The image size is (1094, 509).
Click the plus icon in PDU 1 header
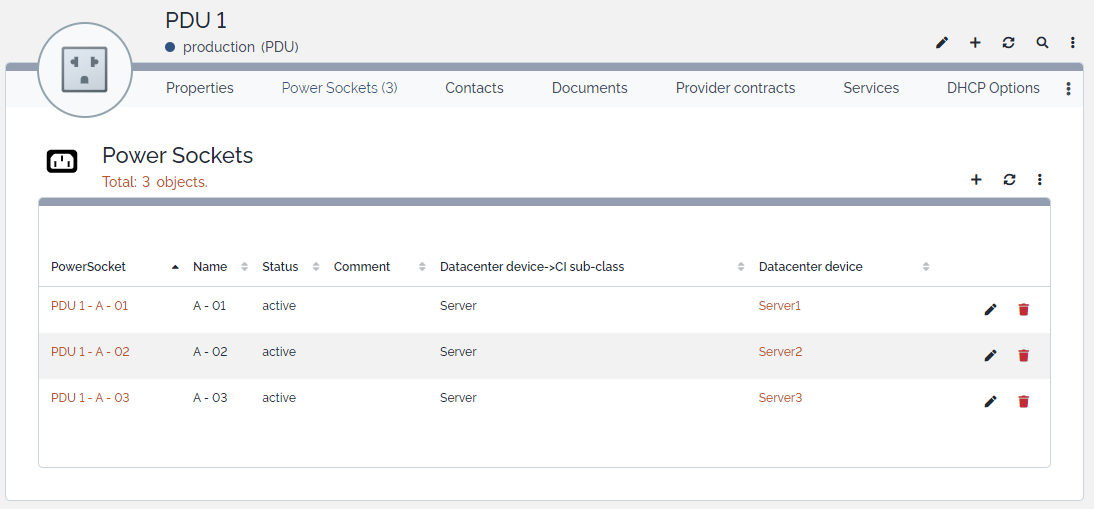(975, 42)
